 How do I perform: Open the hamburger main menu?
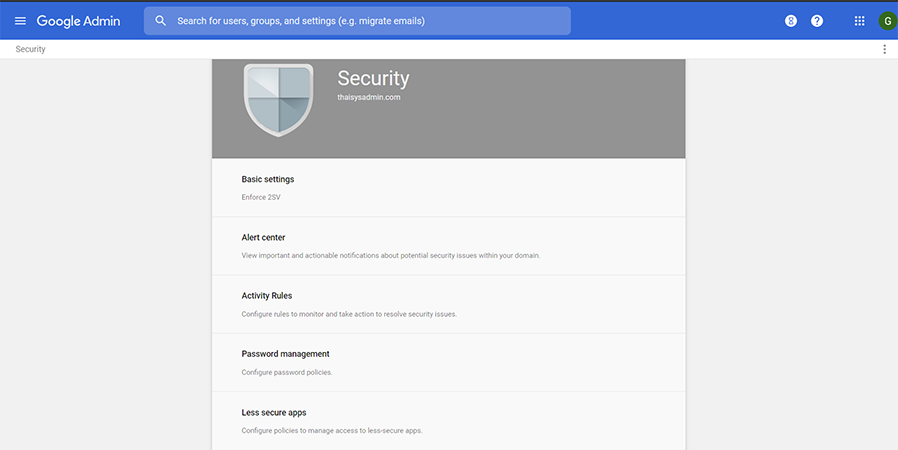click(x=20, y=21)
